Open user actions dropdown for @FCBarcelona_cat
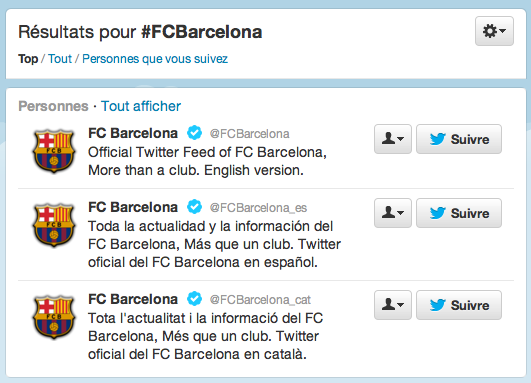The image size is (531, 383). [x=393, y=305]
